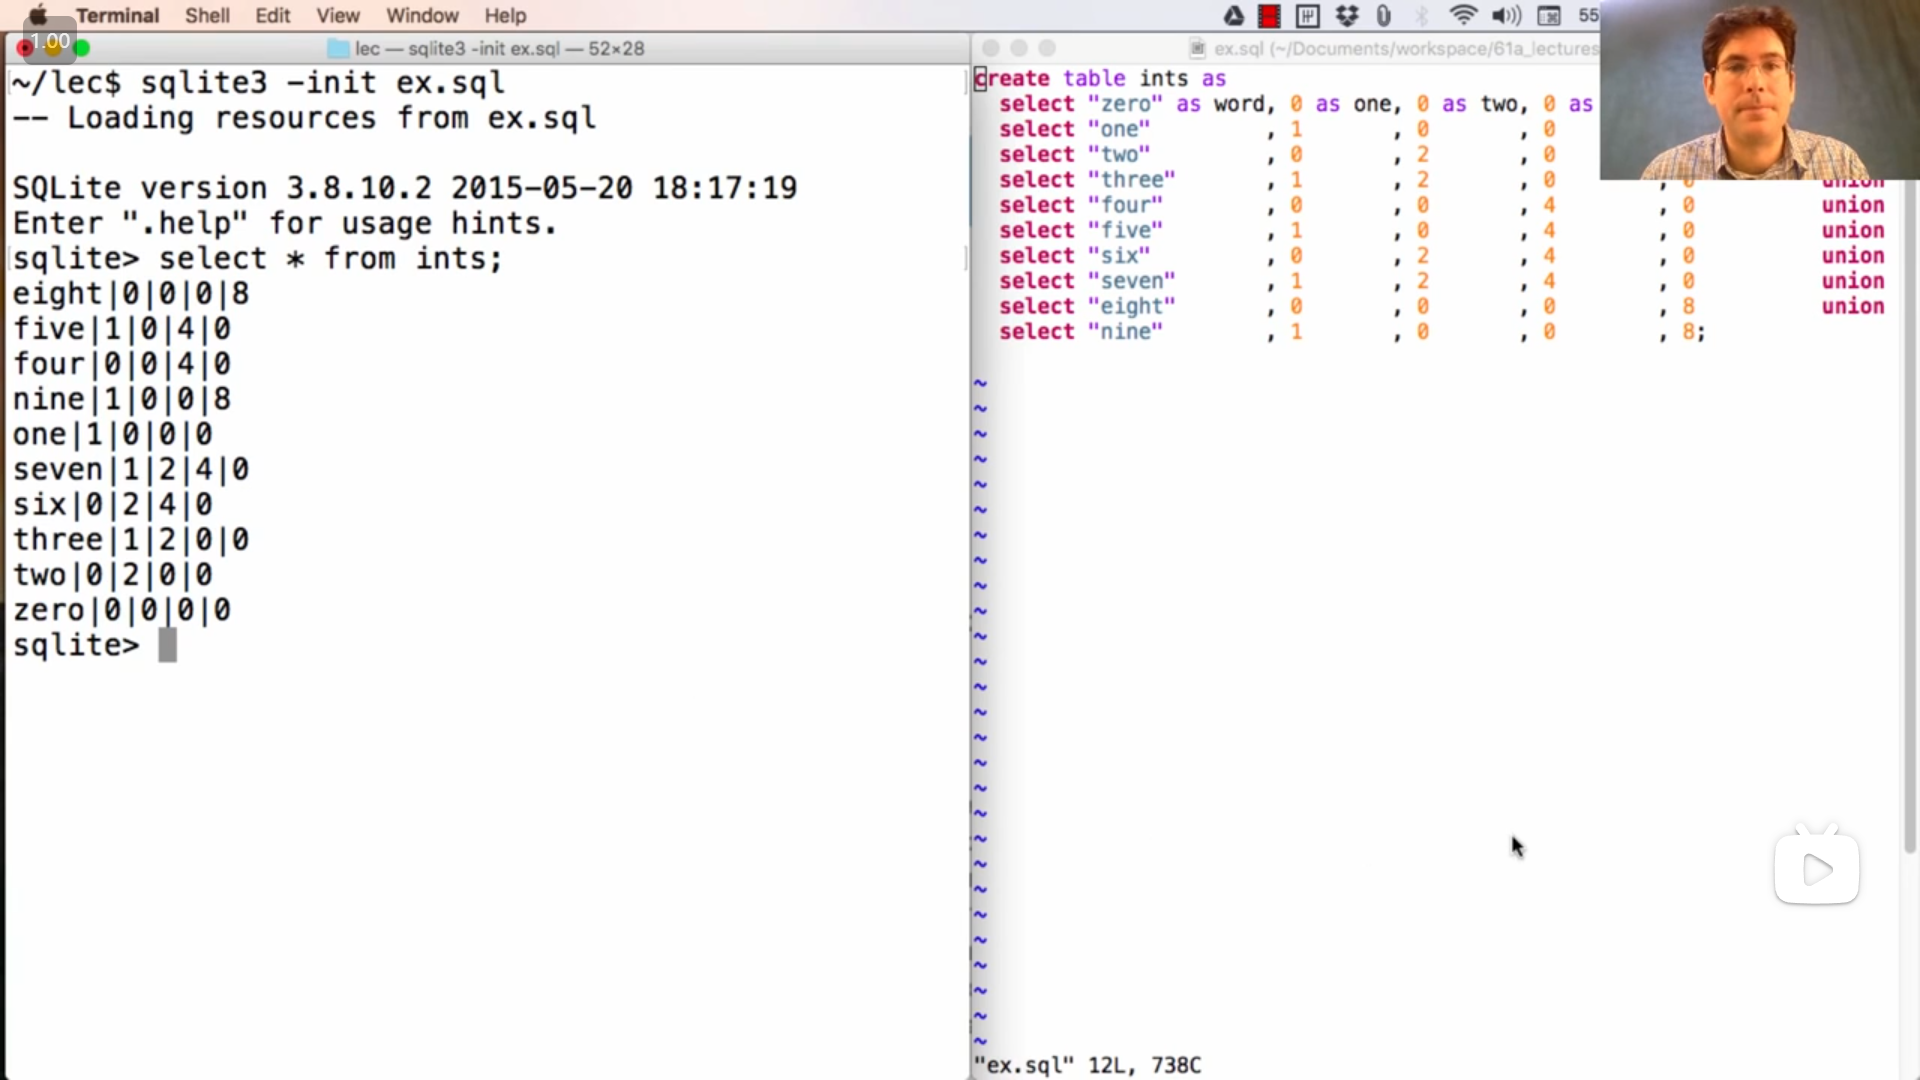Open the Terminal application menu
The height and width of the screenshot is (1080, 1920).
click(x=117, y=15)
